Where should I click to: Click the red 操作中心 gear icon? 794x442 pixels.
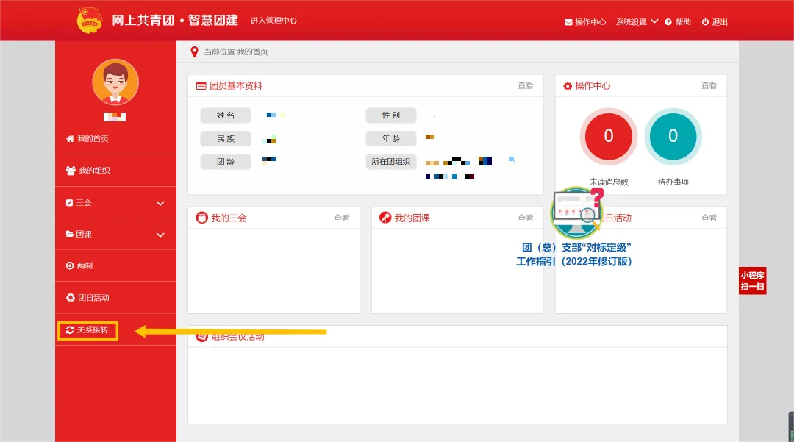(568, 87)
